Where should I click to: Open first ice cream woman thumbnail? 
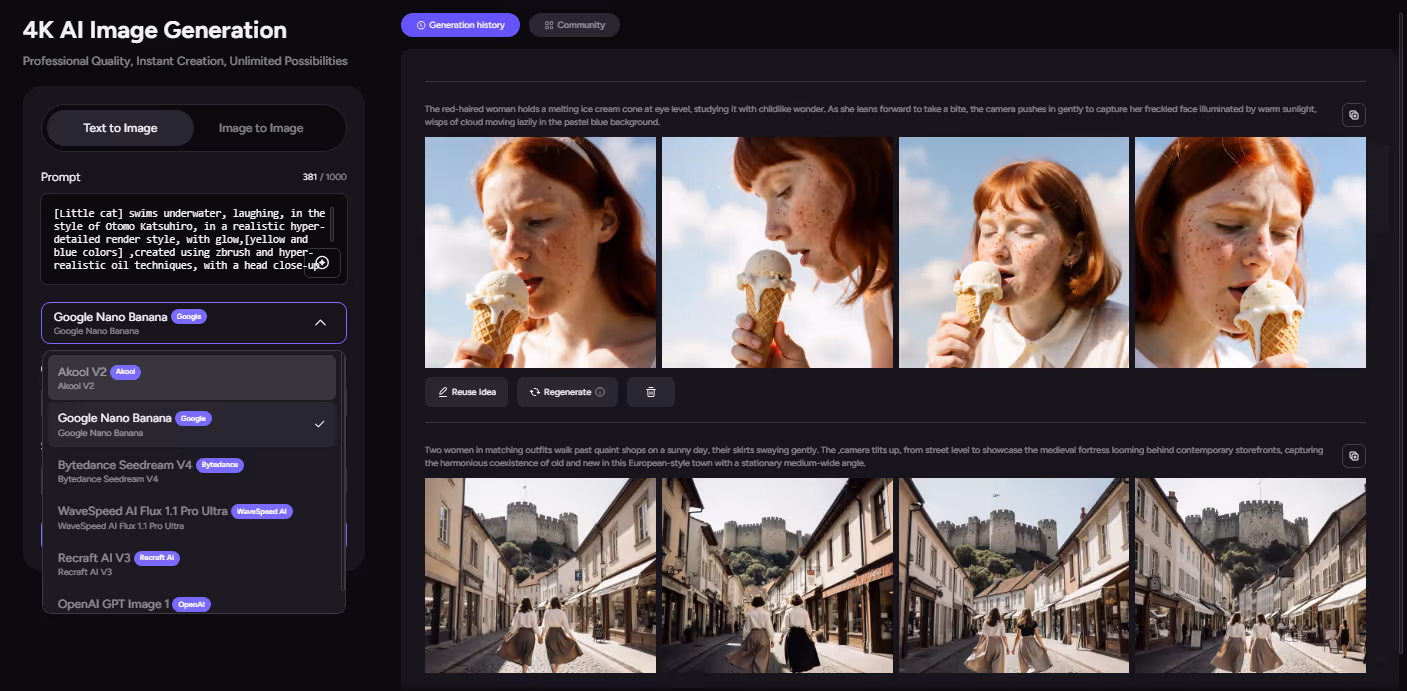[540, 252]
